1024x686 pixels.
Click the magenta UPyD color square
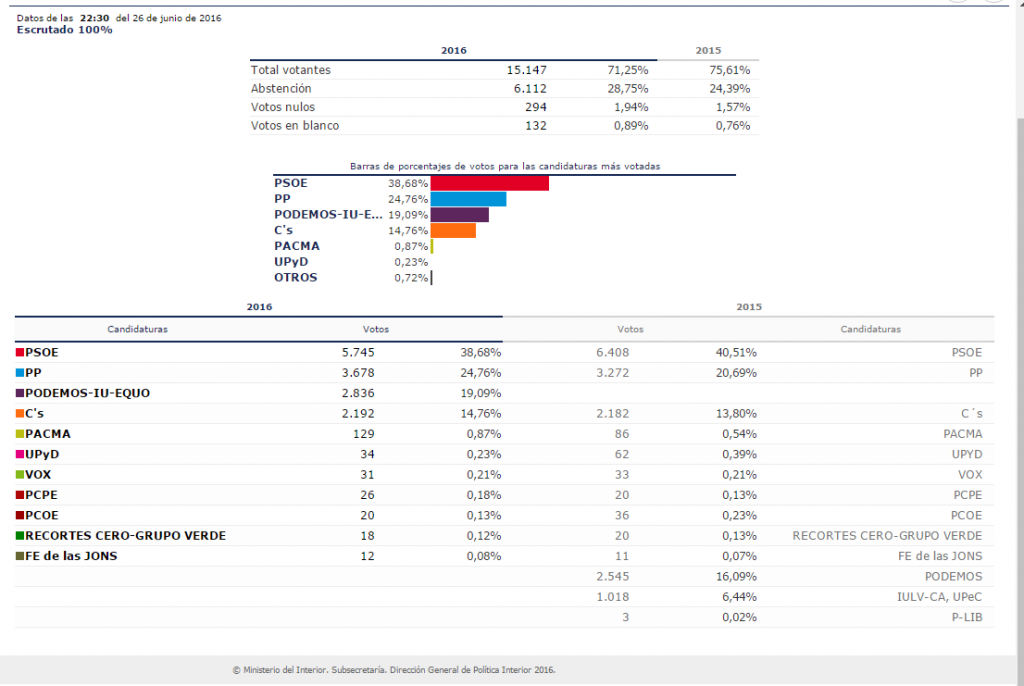pos(20,454)
